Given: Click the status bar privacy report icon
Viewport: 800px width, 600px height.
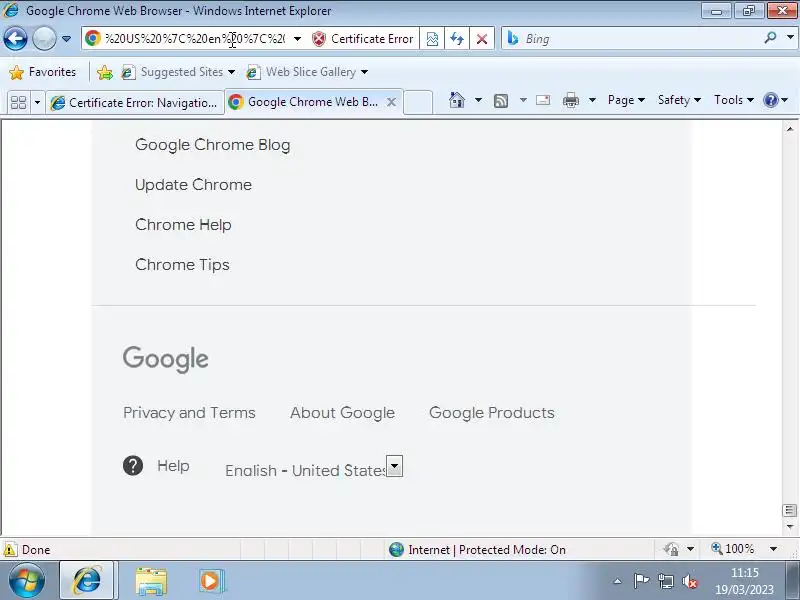Looking at the screenshot, I should pyautogui.click(x=671, y=549).
